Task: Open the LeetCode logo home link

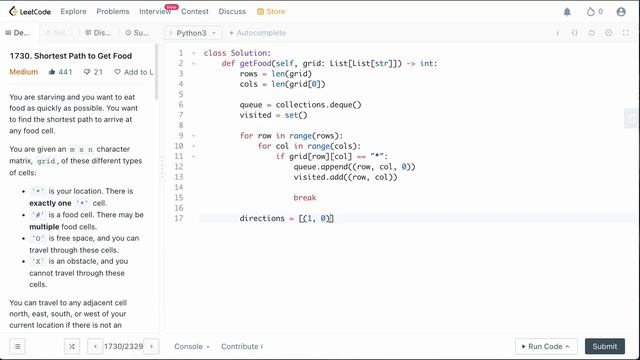Action: tap(30, 11)
